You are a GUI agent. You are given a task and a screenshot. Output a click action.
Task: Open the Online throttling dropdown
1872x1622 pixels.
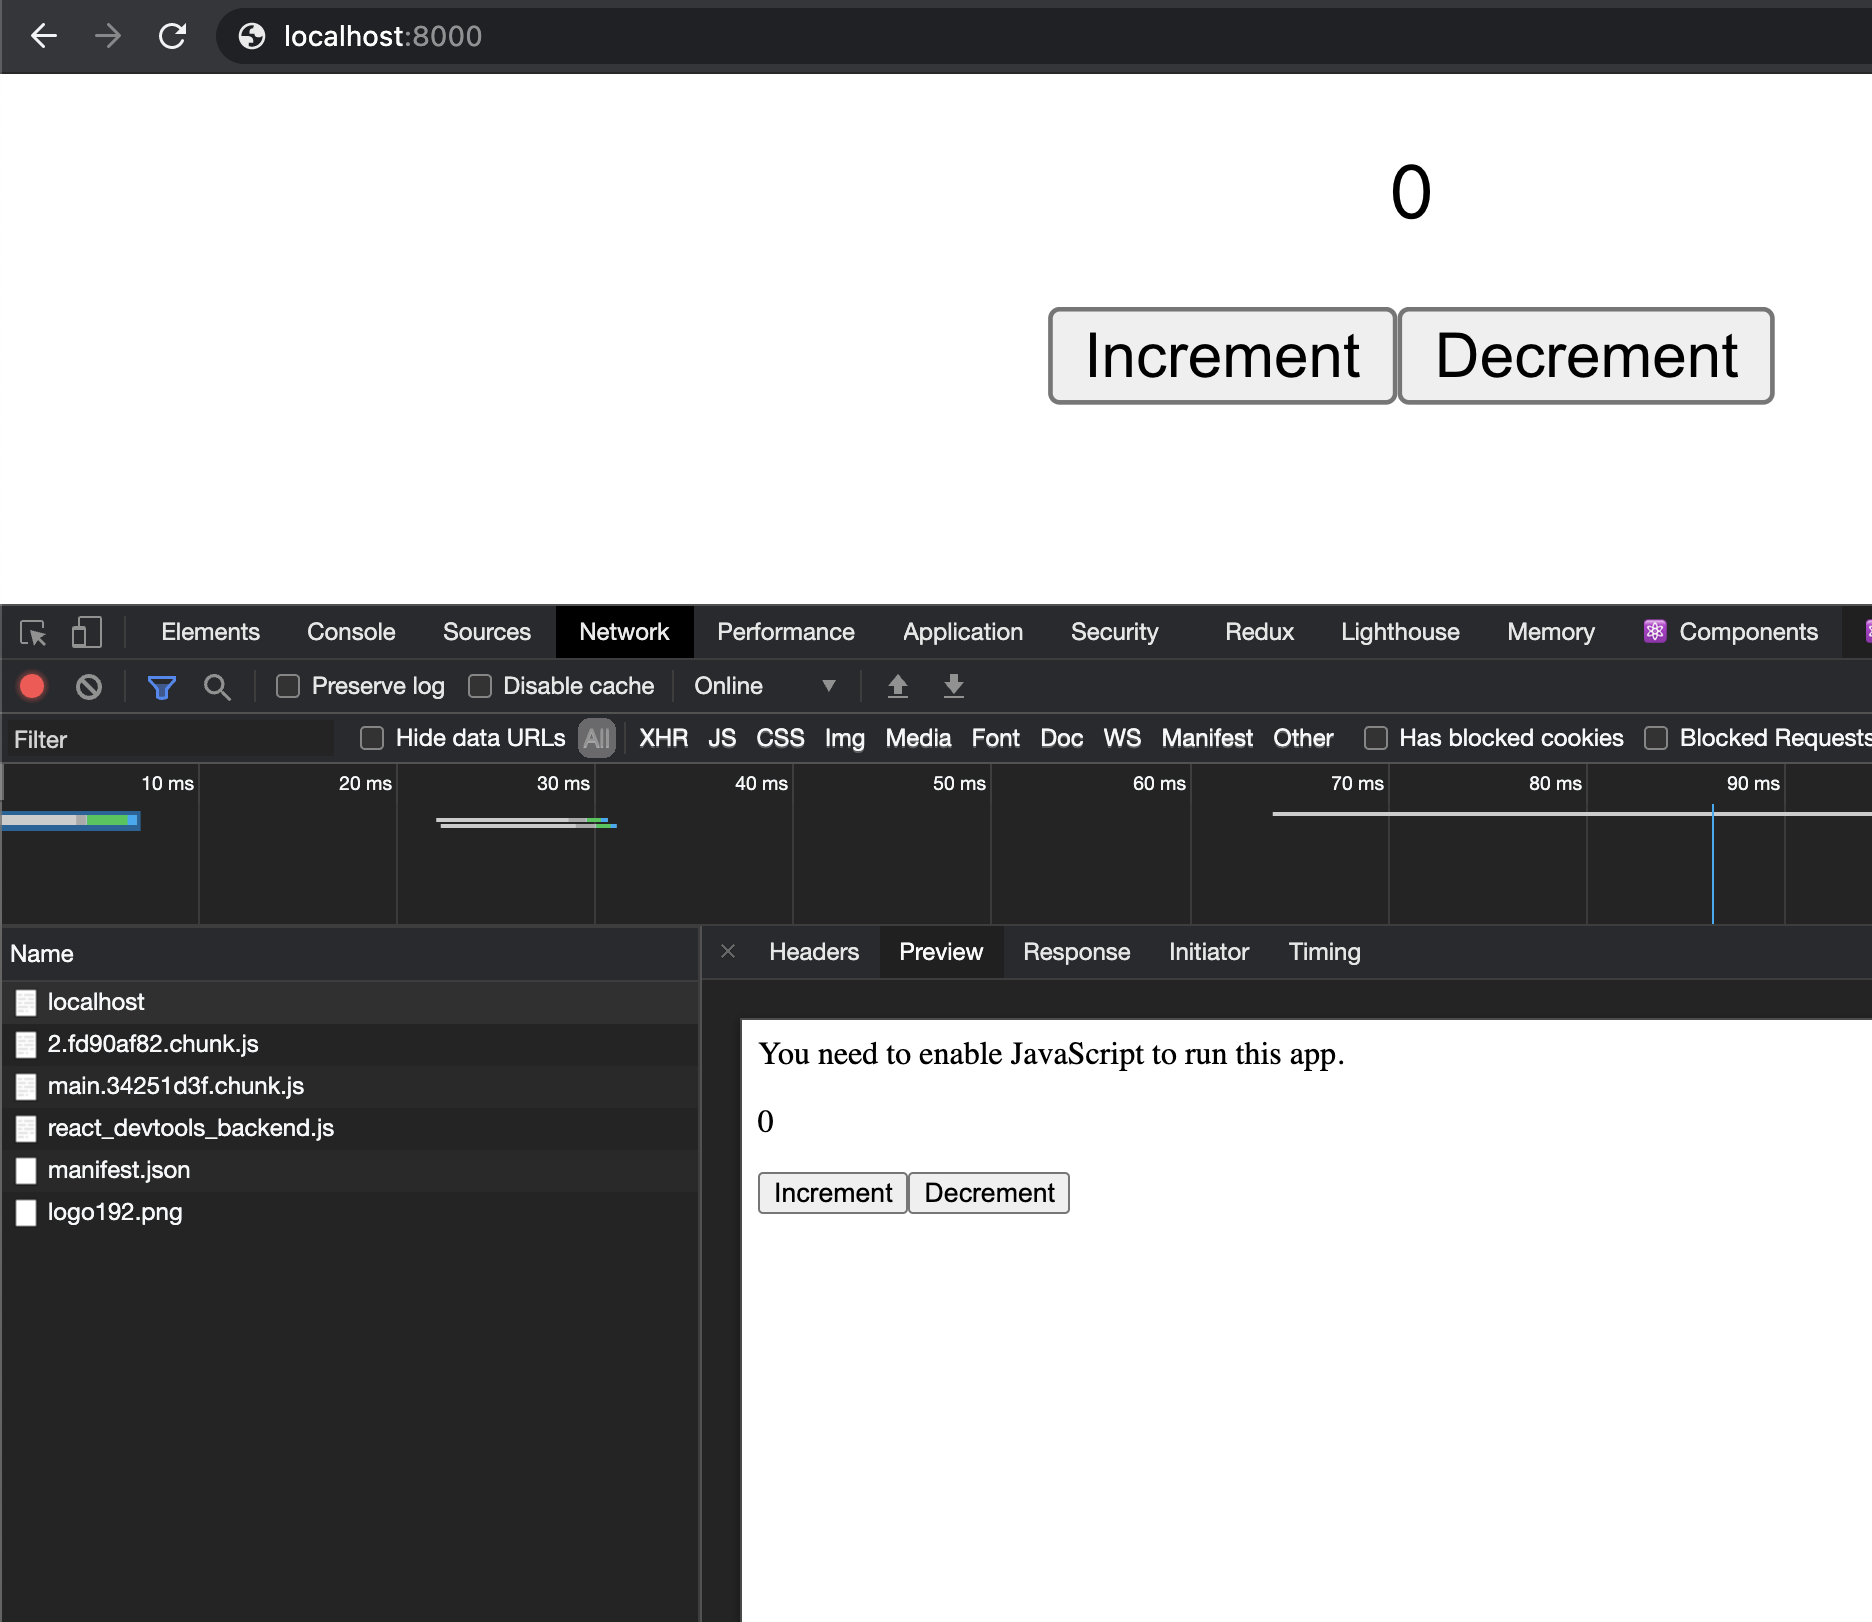click(x=764, y=686)
